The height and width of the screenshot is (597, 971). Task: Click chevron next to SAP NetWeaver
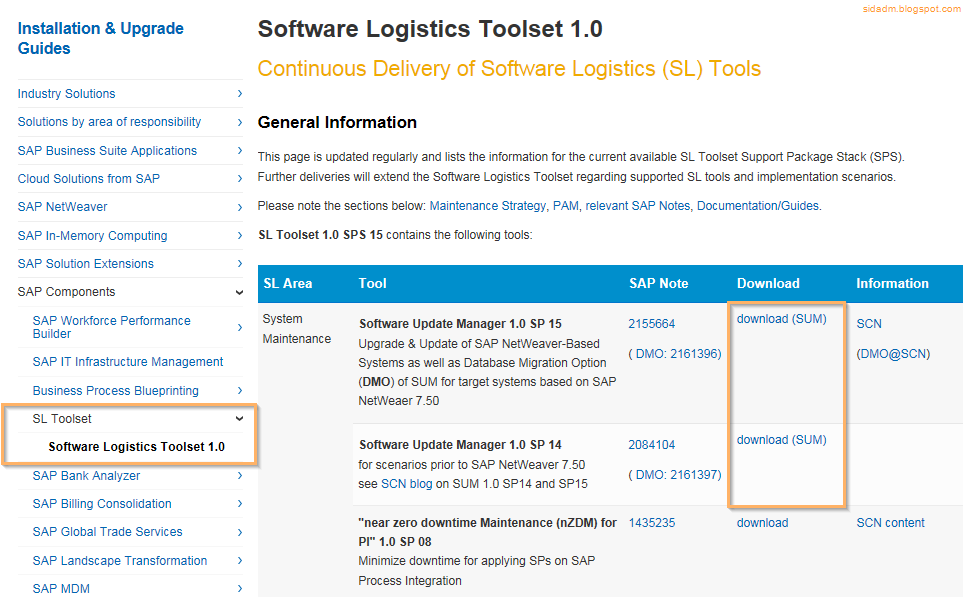[x=240, y=207]
